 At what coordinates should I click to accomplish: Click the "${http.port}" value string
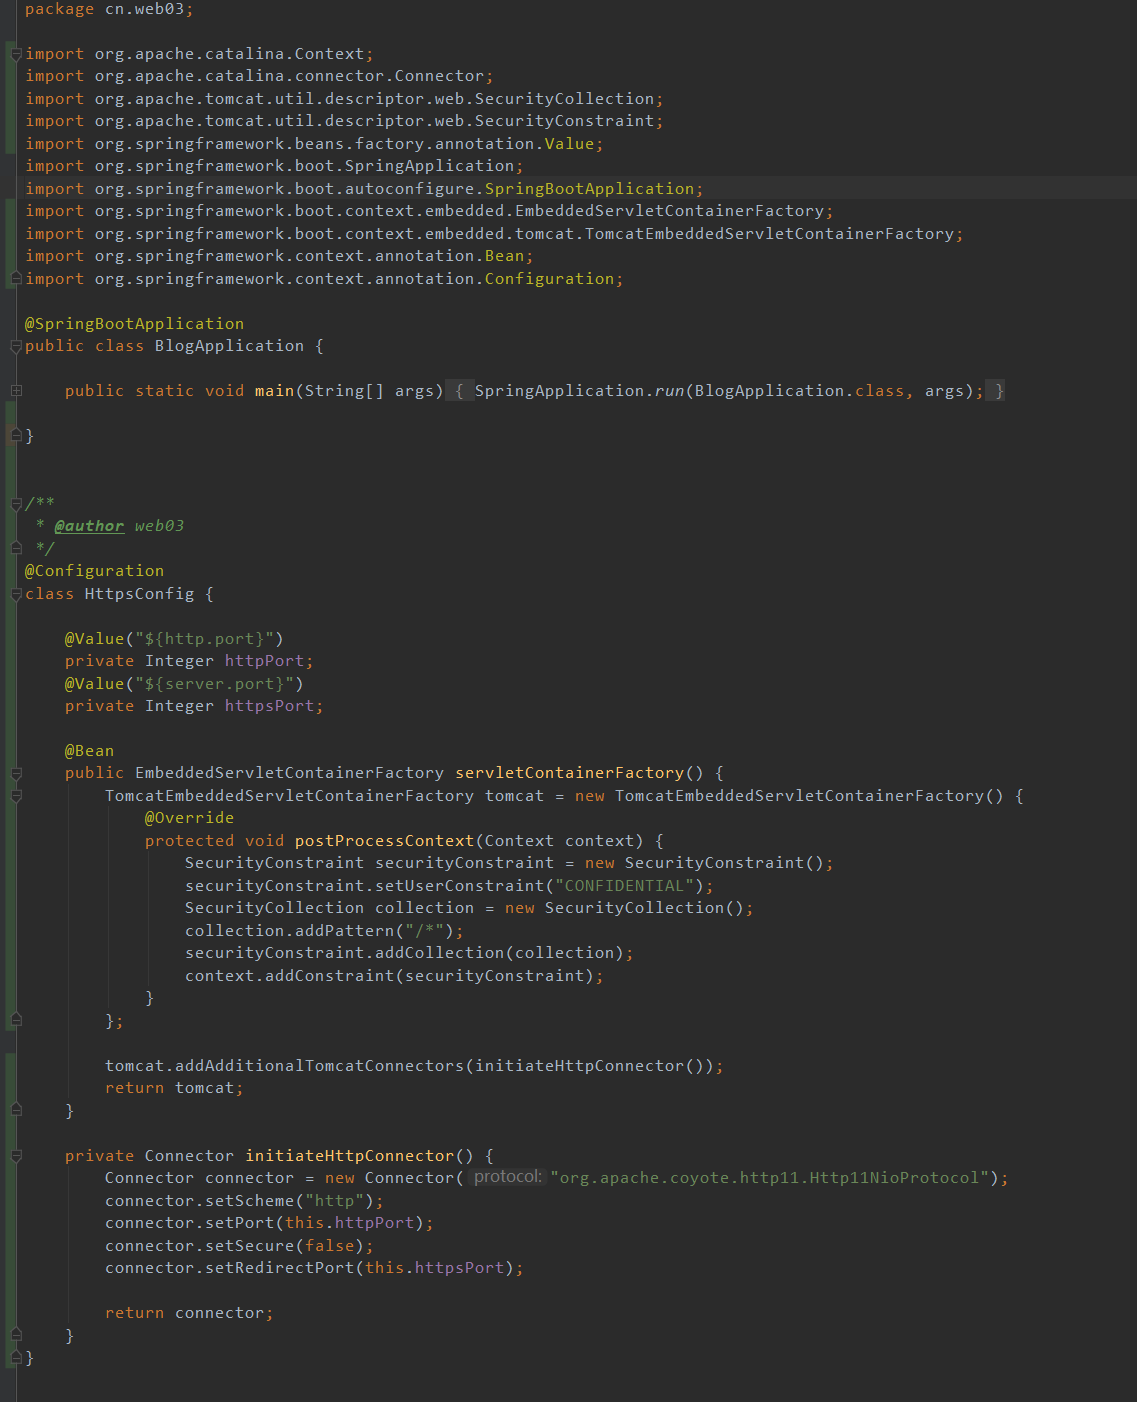204,639
